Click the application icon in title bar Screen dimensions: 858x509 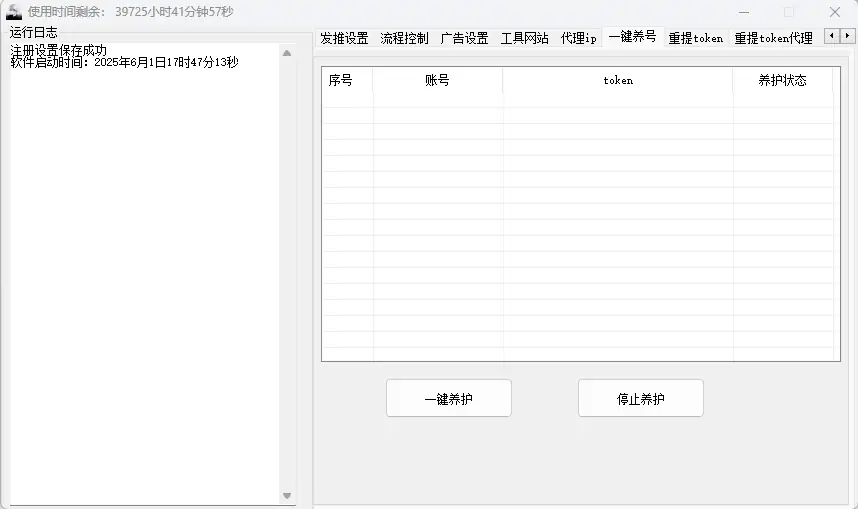[x=14, y=11]
